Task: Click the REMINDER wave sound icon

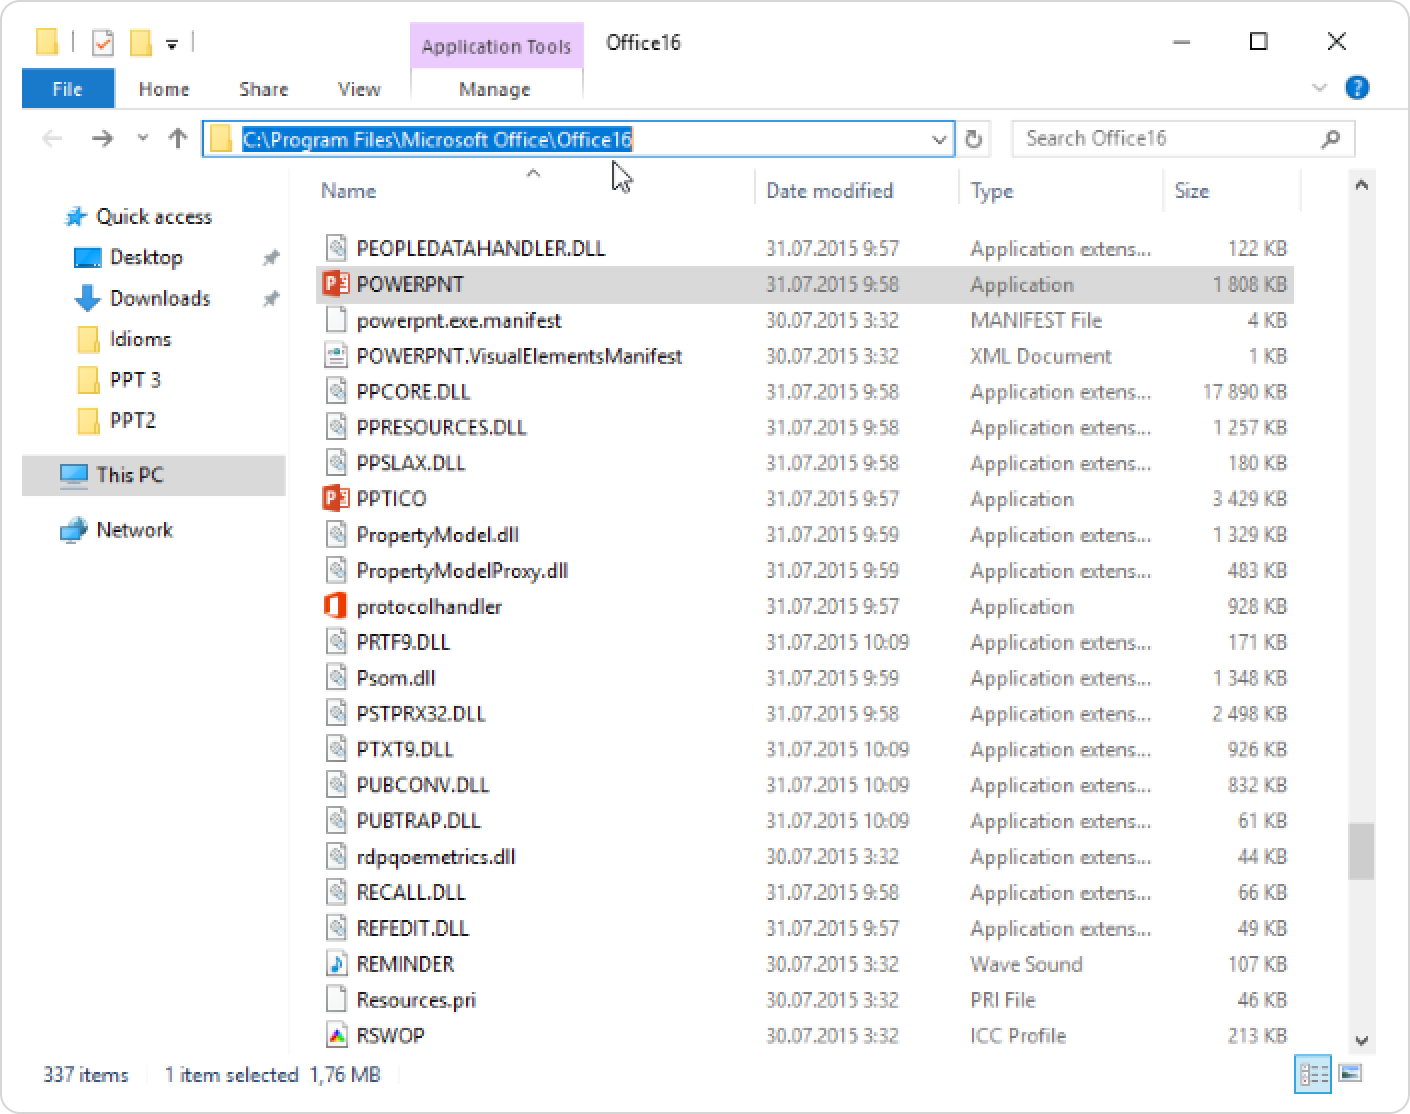Action: point(336,964)
